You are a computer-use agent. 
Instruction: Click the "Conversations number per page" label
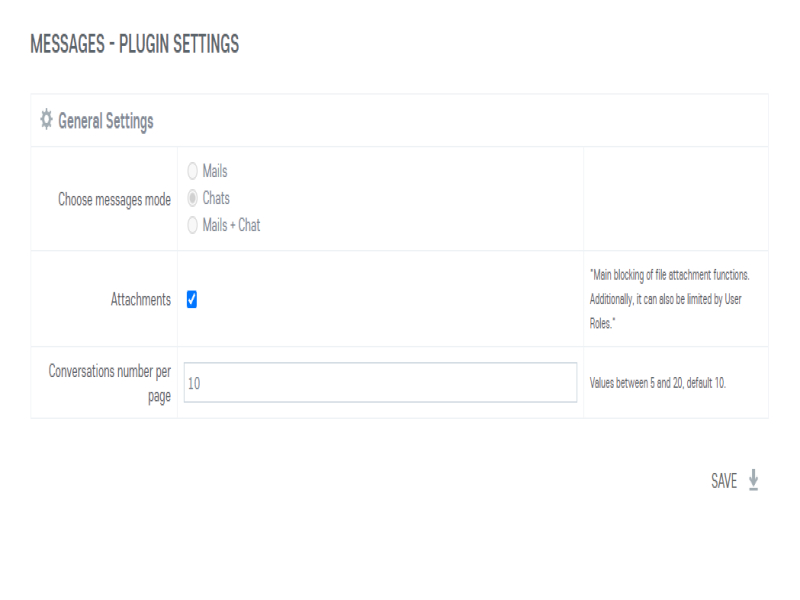(110, 383)
